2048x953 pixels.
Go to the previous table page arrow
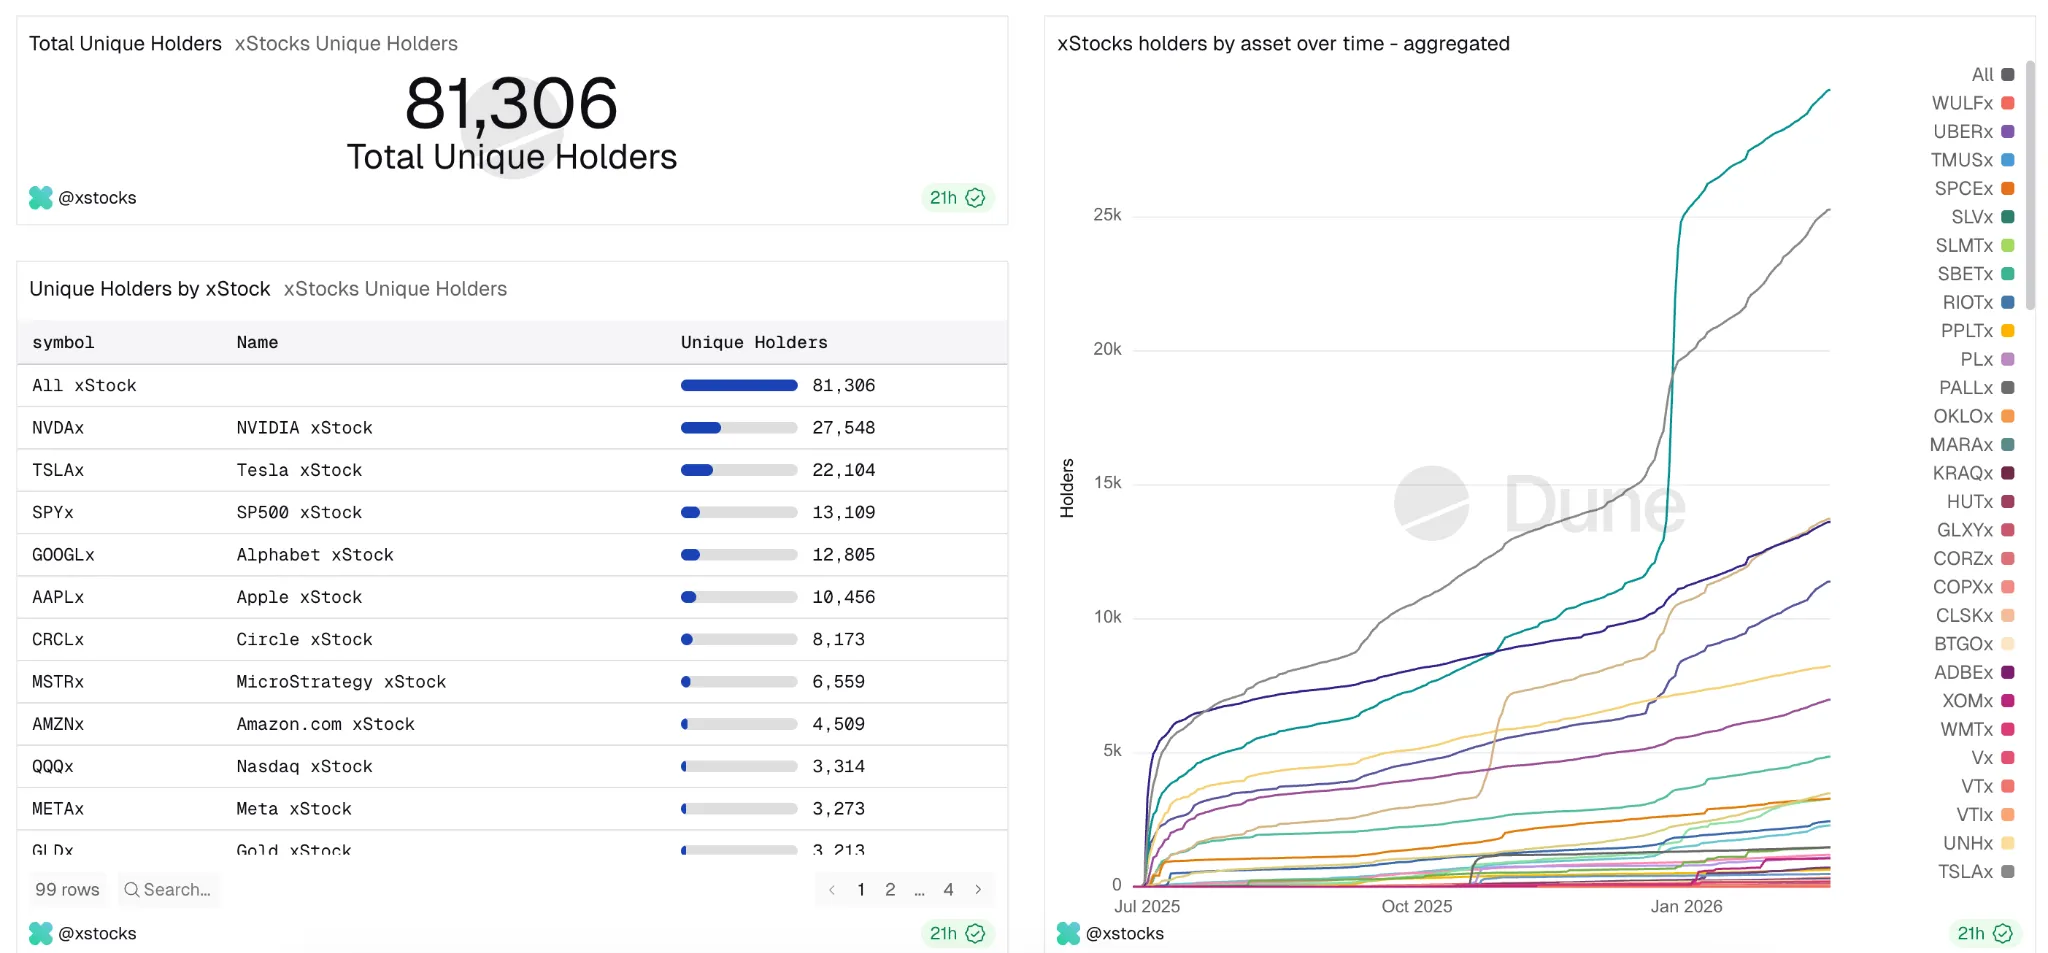831,889
